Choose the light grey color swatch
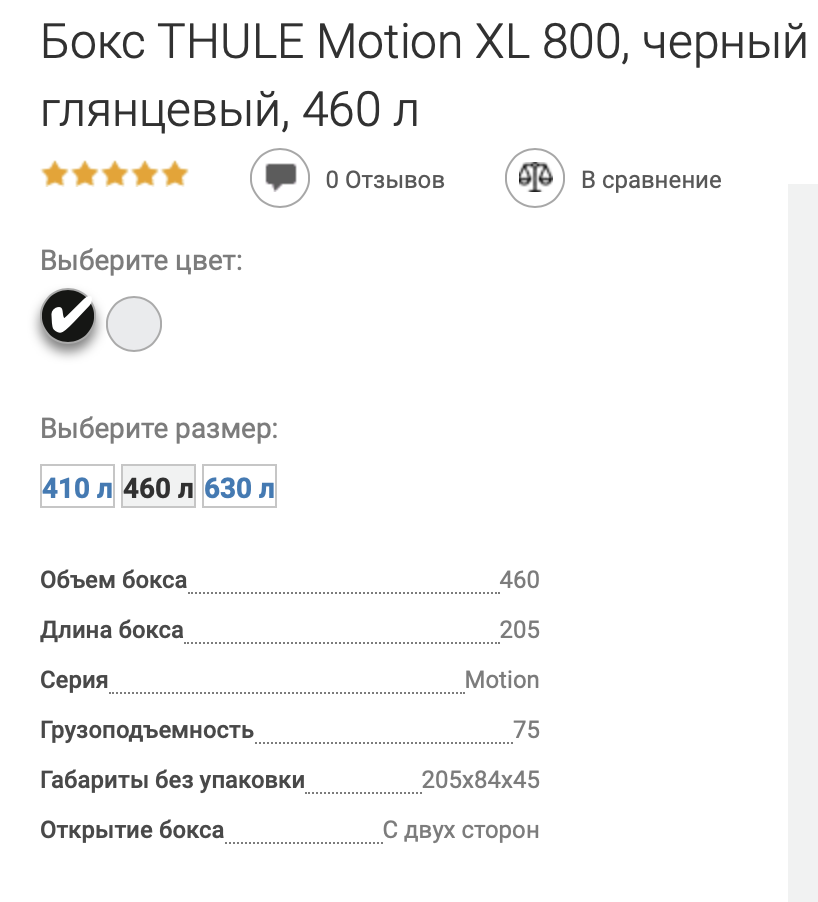 click(134, 324)
